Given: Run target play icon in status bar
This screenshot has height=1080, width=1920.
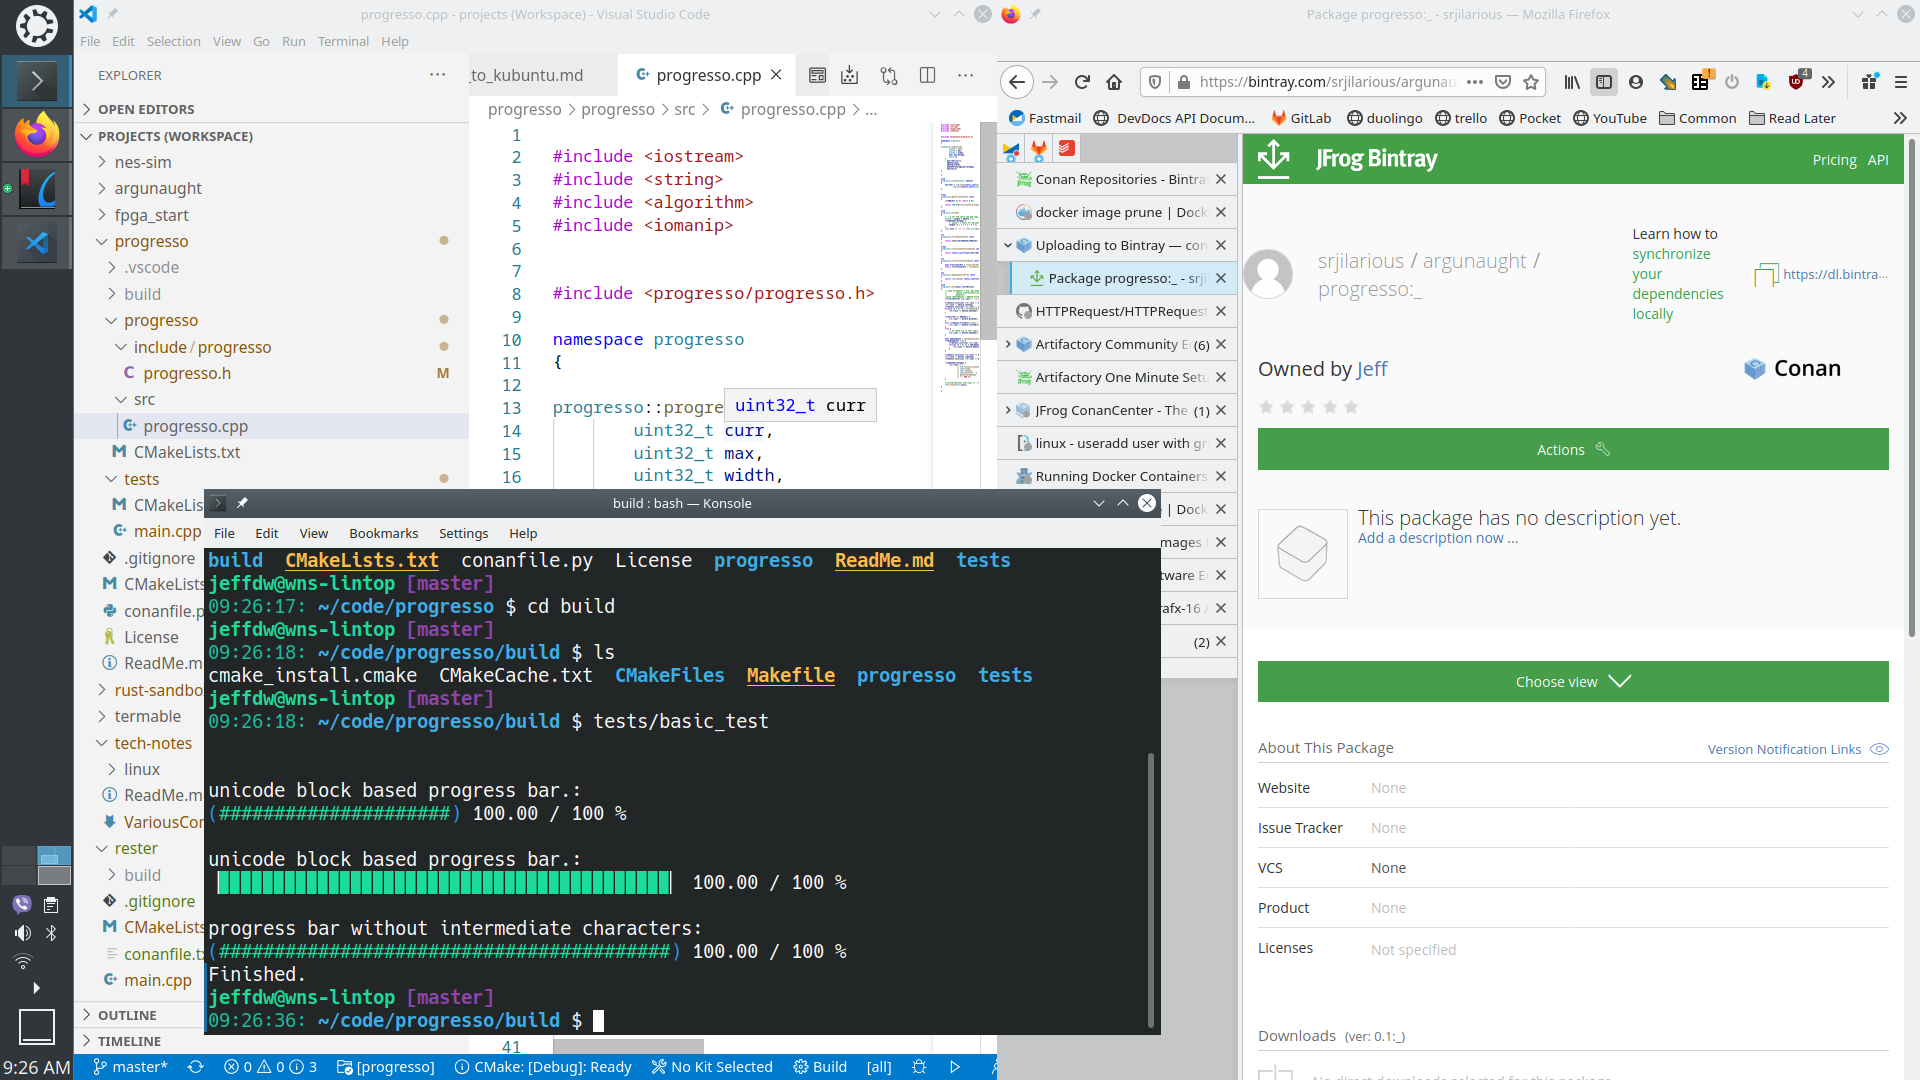Looking at the screenshot, I should pos(955,1067).
